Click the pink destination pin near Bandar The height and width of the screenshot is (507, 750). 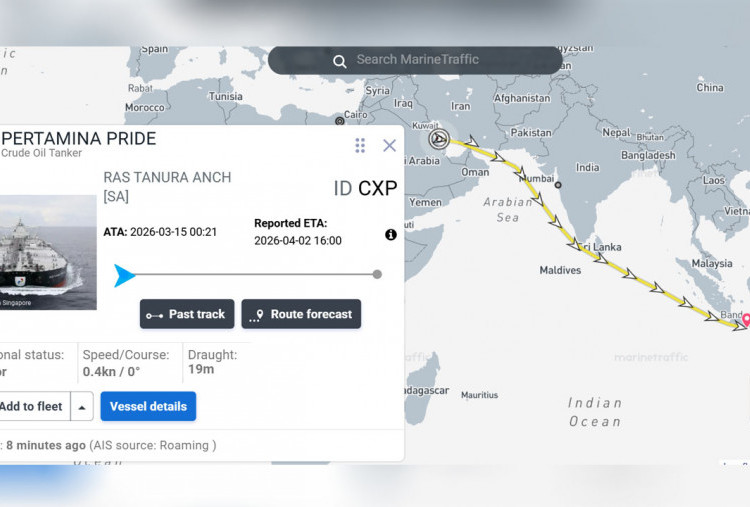click(746, 320)
